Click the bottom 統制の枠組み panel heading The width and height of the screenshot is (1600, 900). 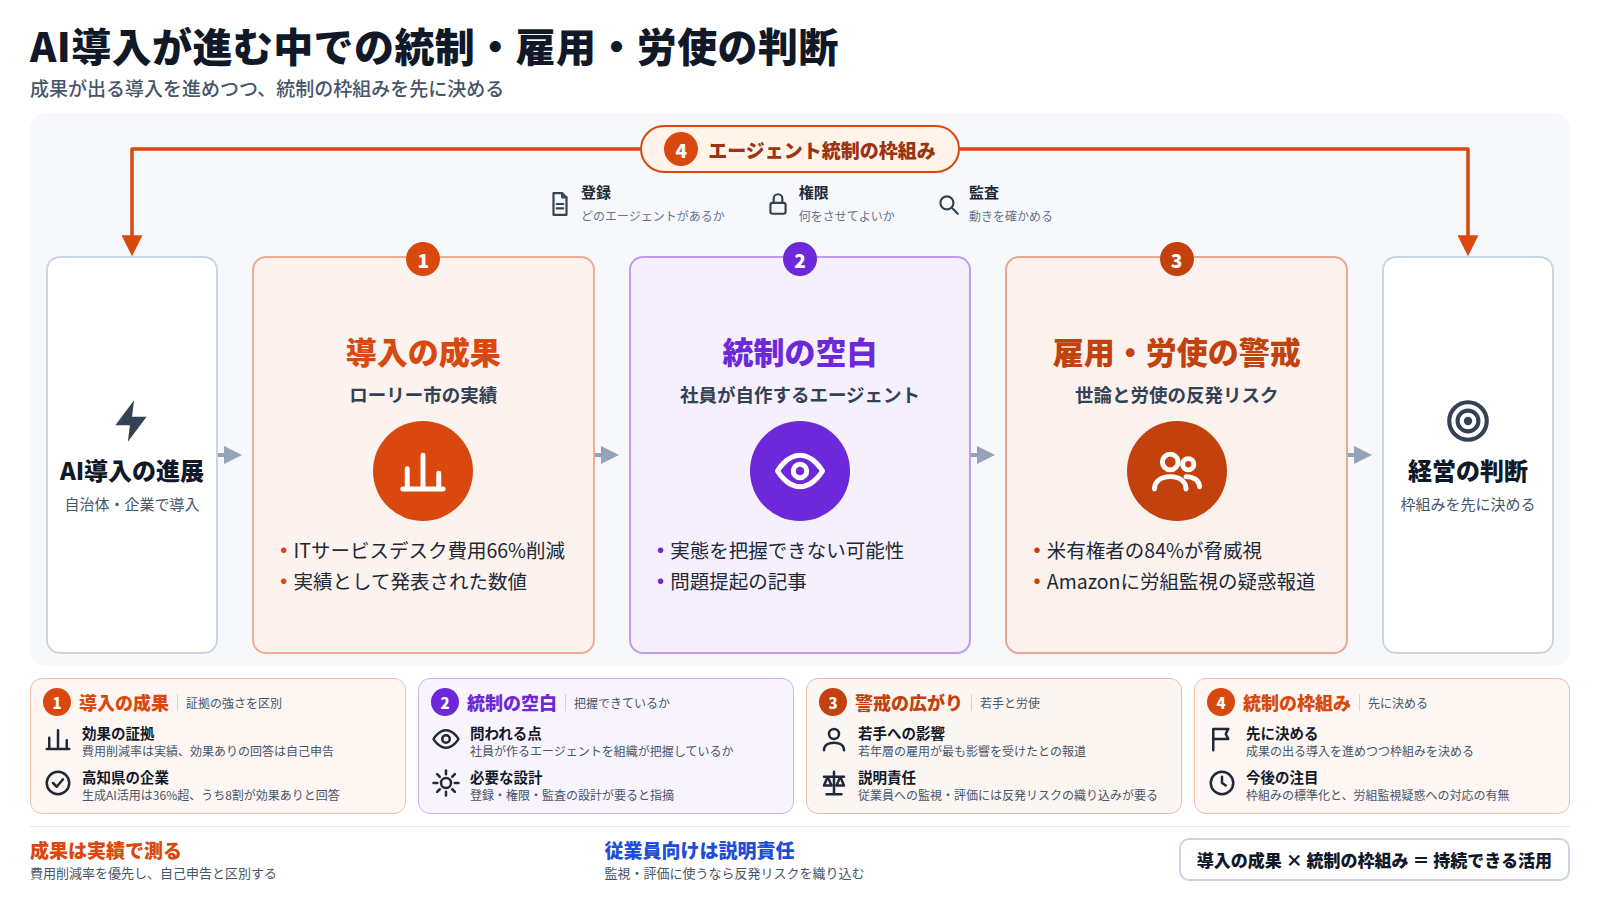(x=1296, y=703)
